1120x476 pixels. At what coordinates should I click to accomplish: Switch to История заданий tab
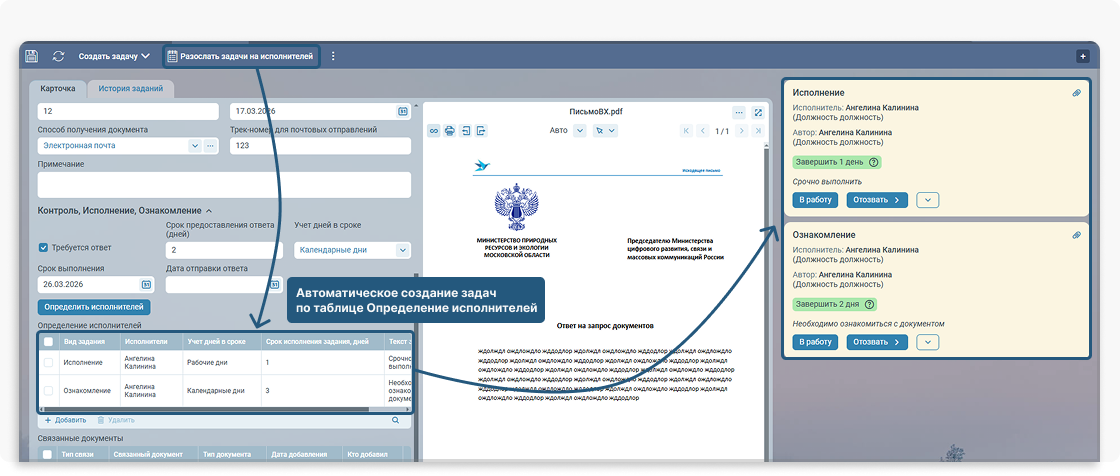tap(131, 88)
